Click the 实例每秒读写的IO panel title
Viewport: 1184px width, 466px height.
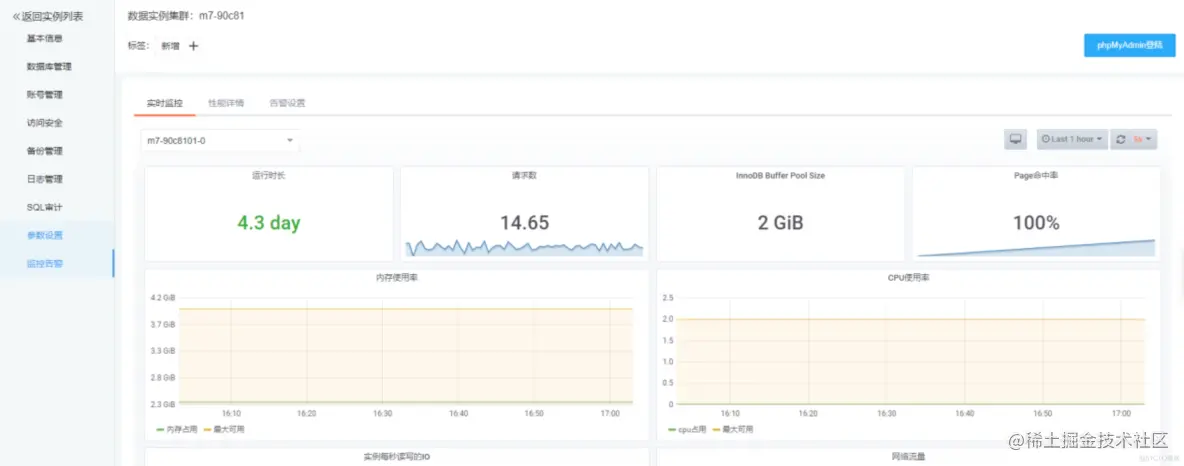point(396,457)
